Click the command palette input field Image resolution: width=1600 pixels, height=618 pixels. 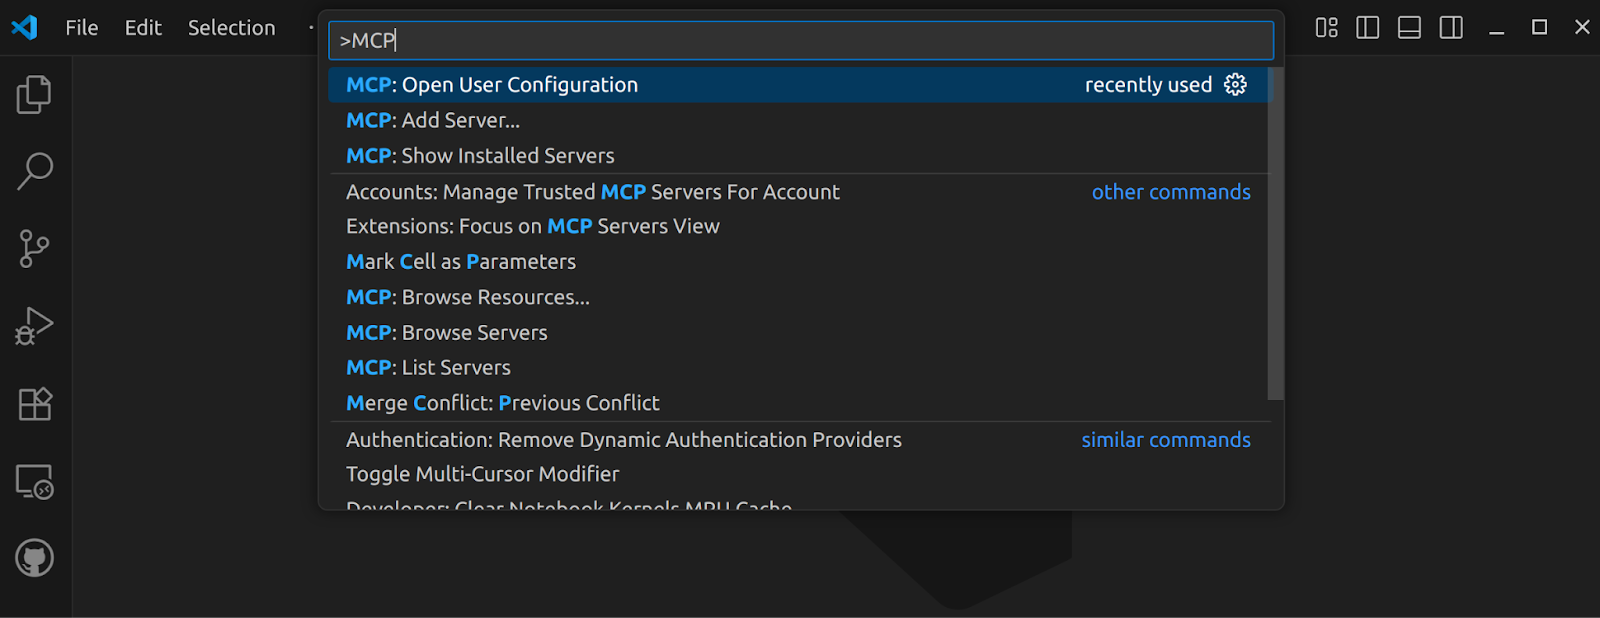click(801, 40)
